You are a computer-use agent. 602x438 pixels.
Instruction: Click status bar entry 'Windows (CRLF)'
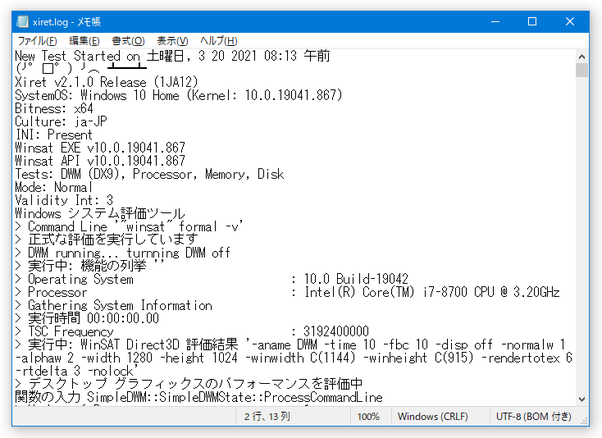click(x=433, y=417)
